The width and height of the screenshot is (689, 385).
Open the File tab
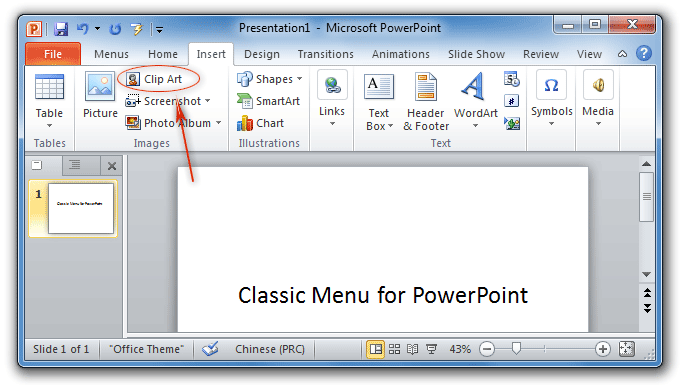[53, 54]
